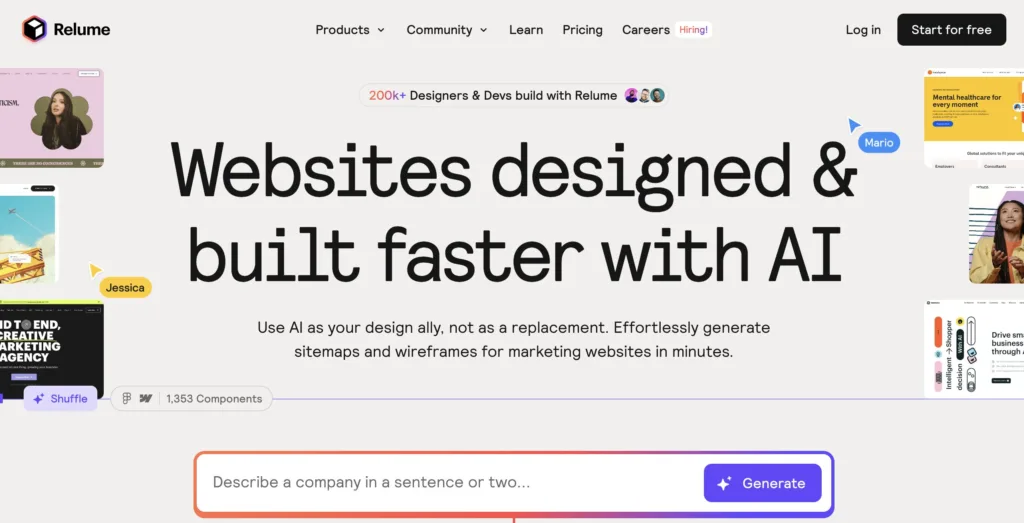The height and width of the screenshot is (523, 1024).
Task: Click the blue Mario cursor arrow
Action: [x=853, y=125]
